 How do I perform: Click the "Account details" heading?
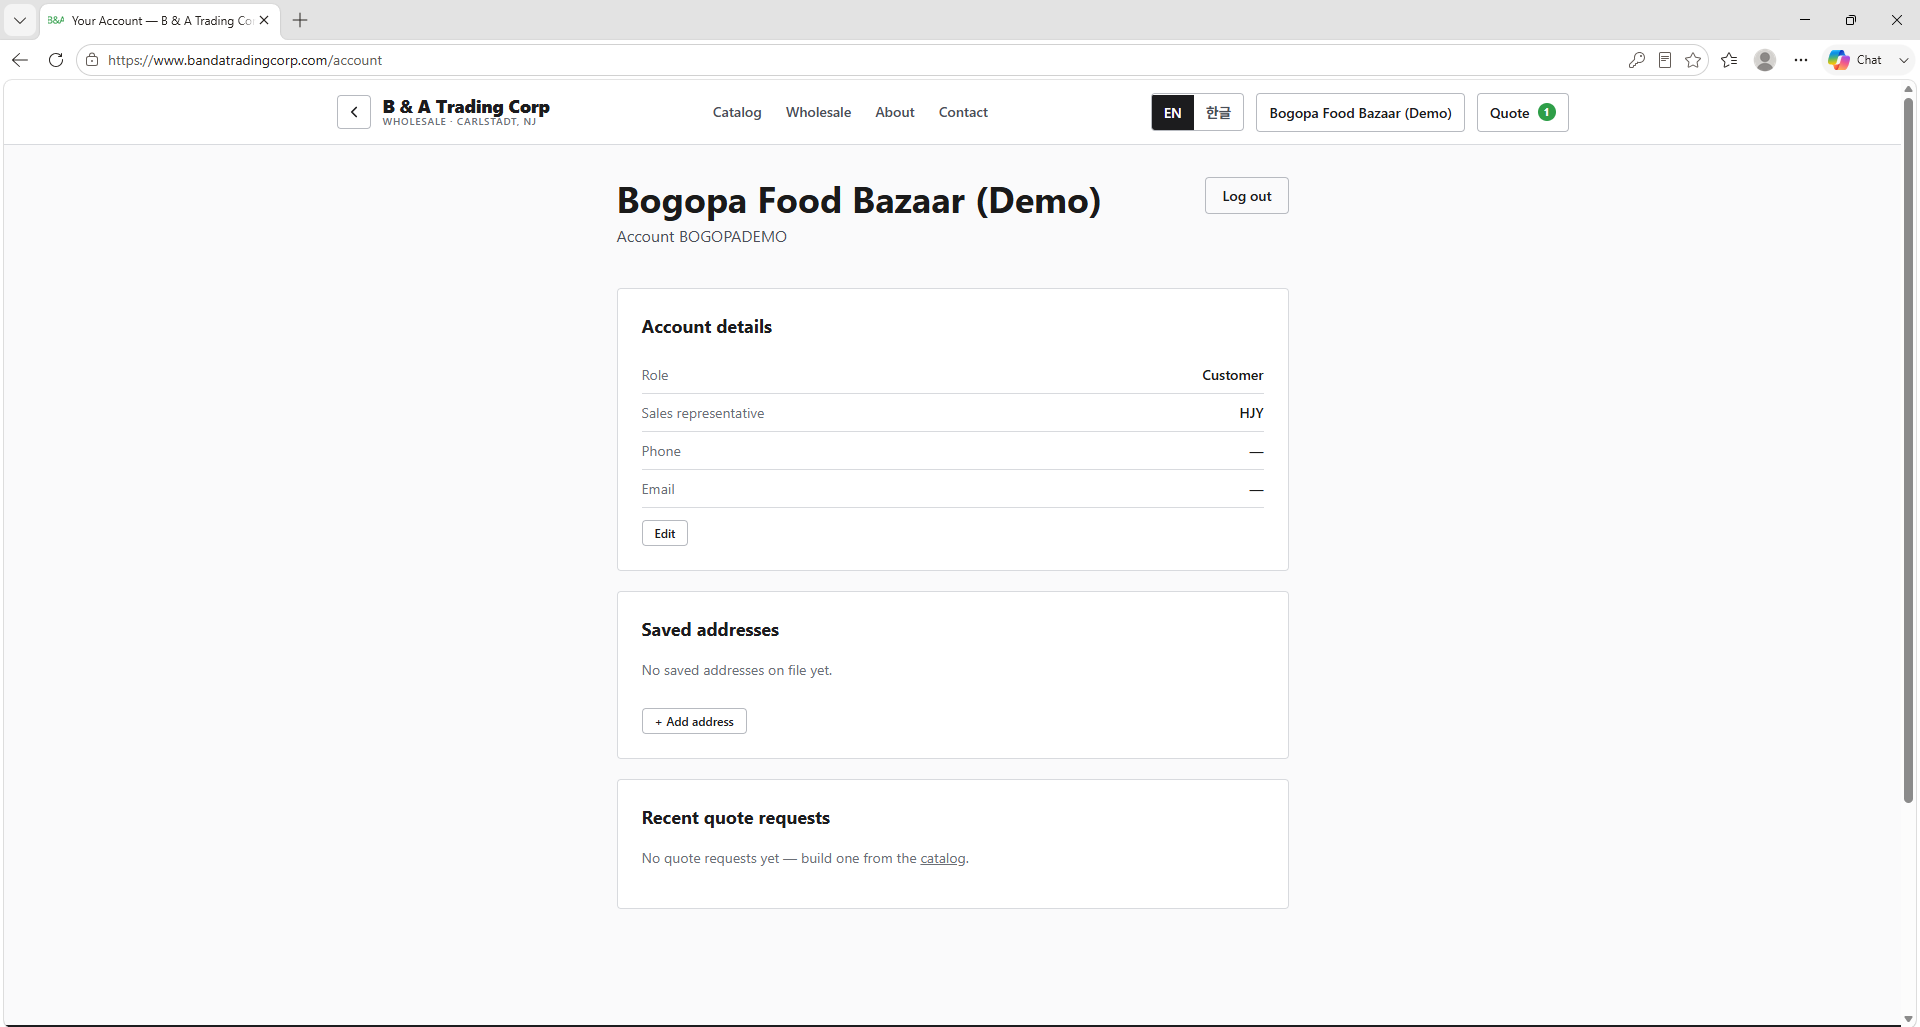coord(707,327)
